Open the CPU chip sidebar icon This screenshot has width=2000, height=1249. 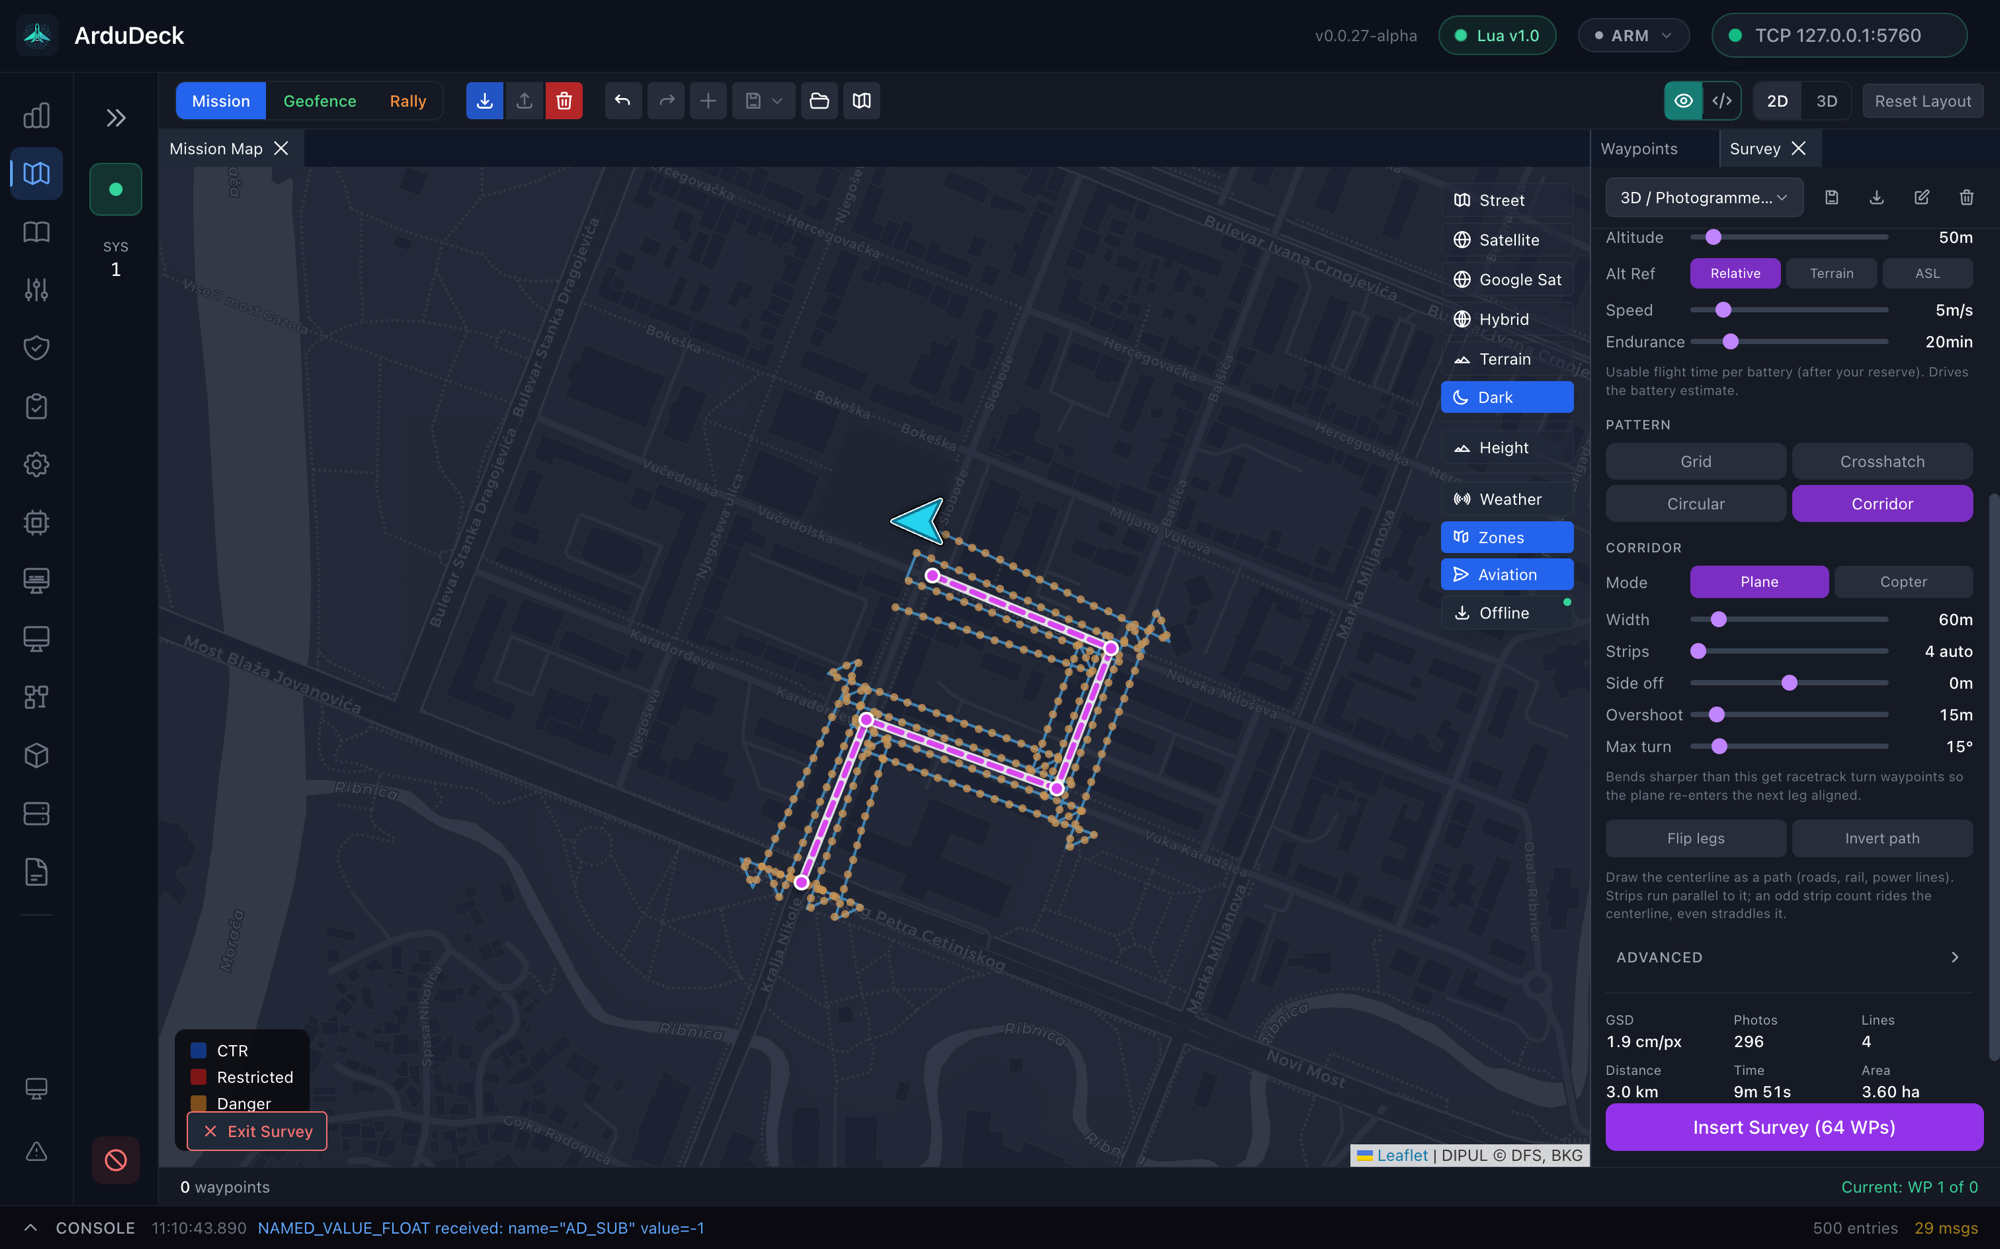(37, 523)
